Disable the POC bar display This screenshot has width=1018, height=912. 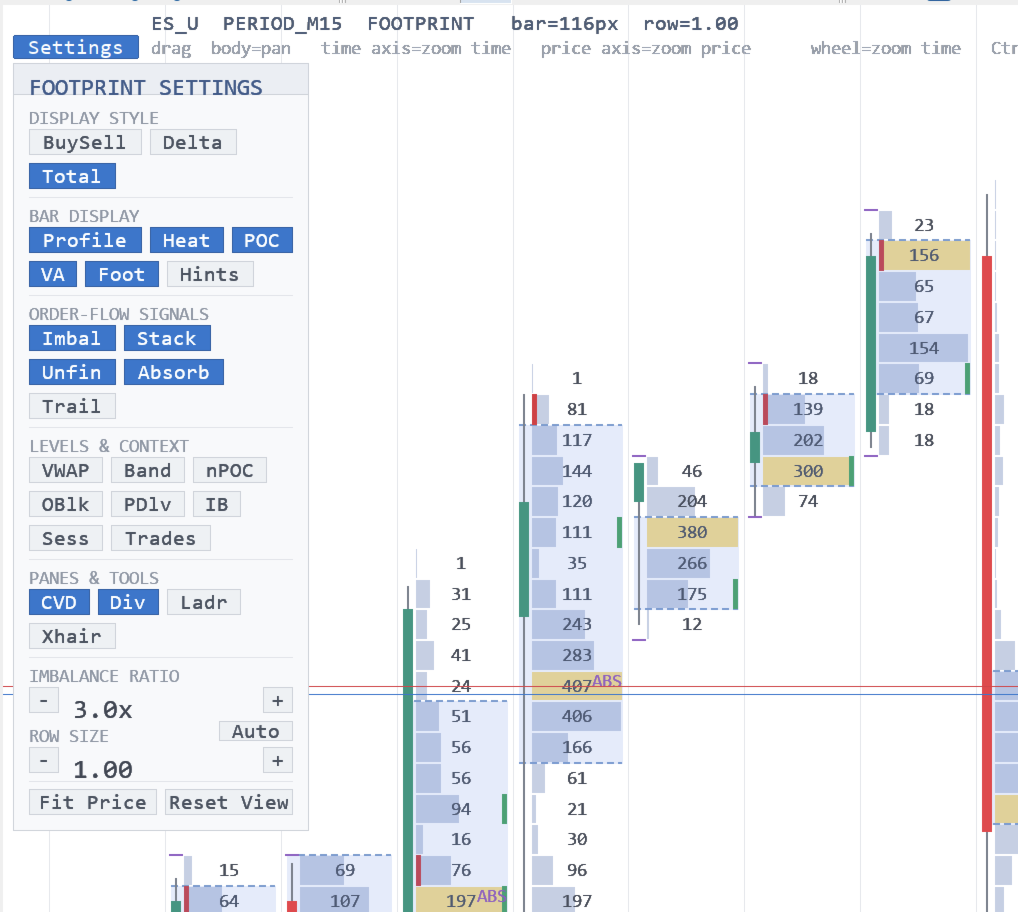262,240
